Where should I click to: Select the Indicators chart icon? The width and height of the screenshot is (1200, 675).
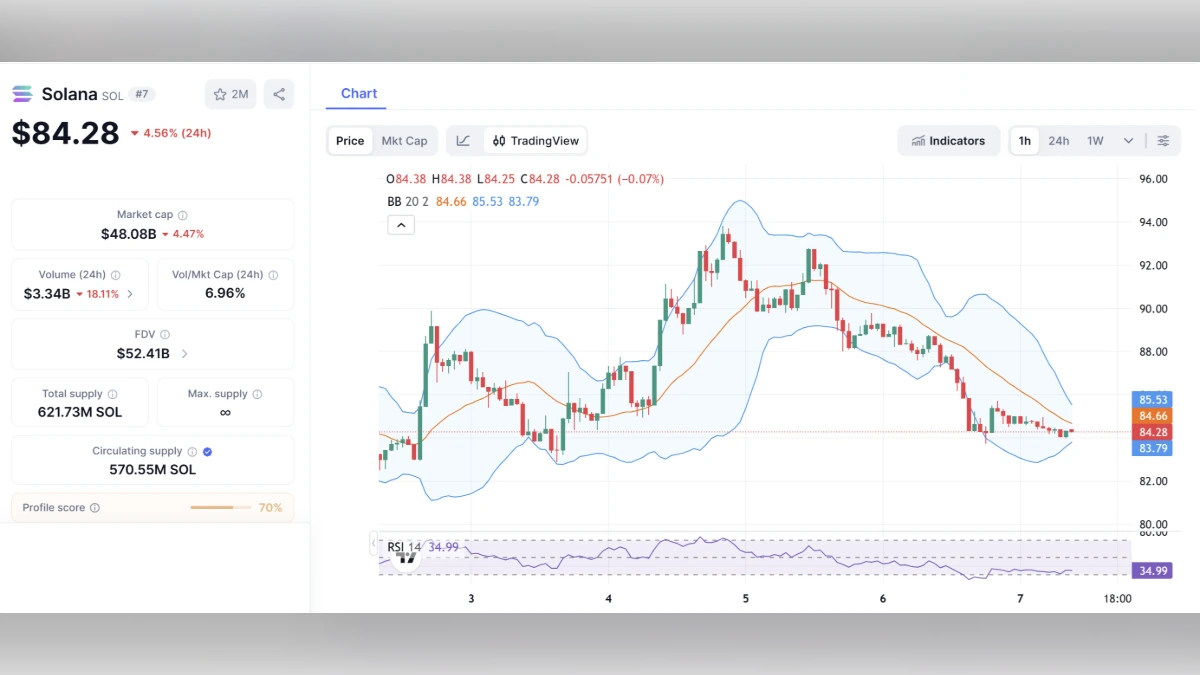[920, 141]
